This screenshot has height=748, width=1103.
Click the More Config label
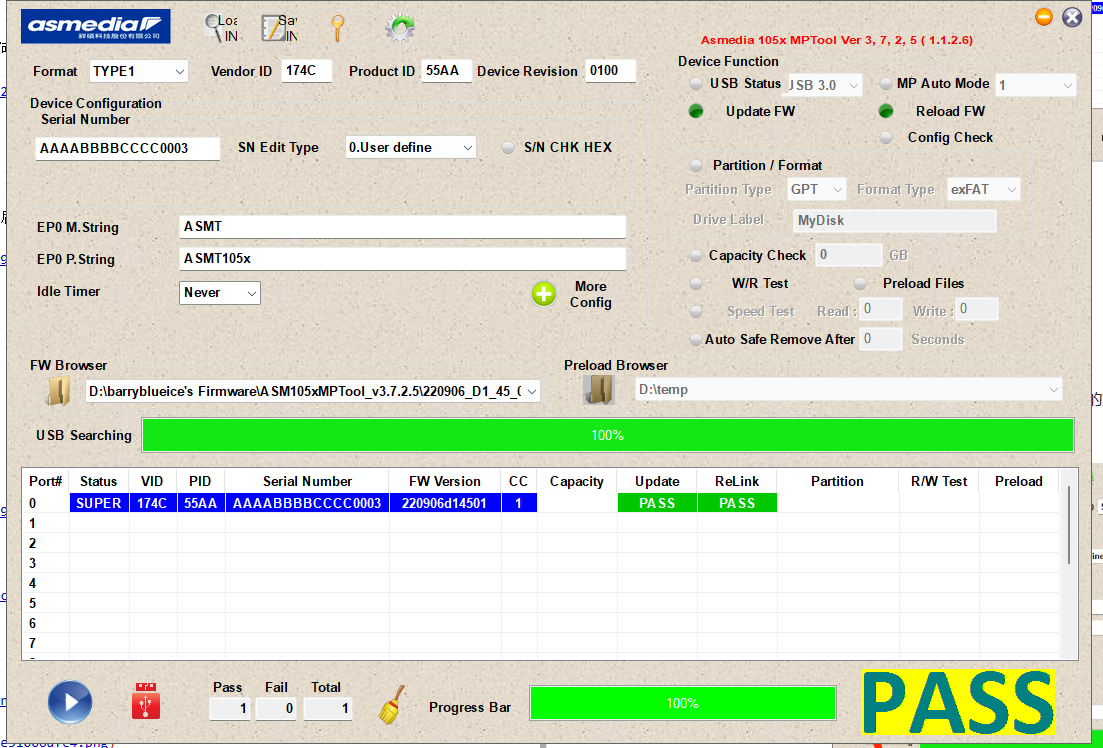(x=590, y=294)
